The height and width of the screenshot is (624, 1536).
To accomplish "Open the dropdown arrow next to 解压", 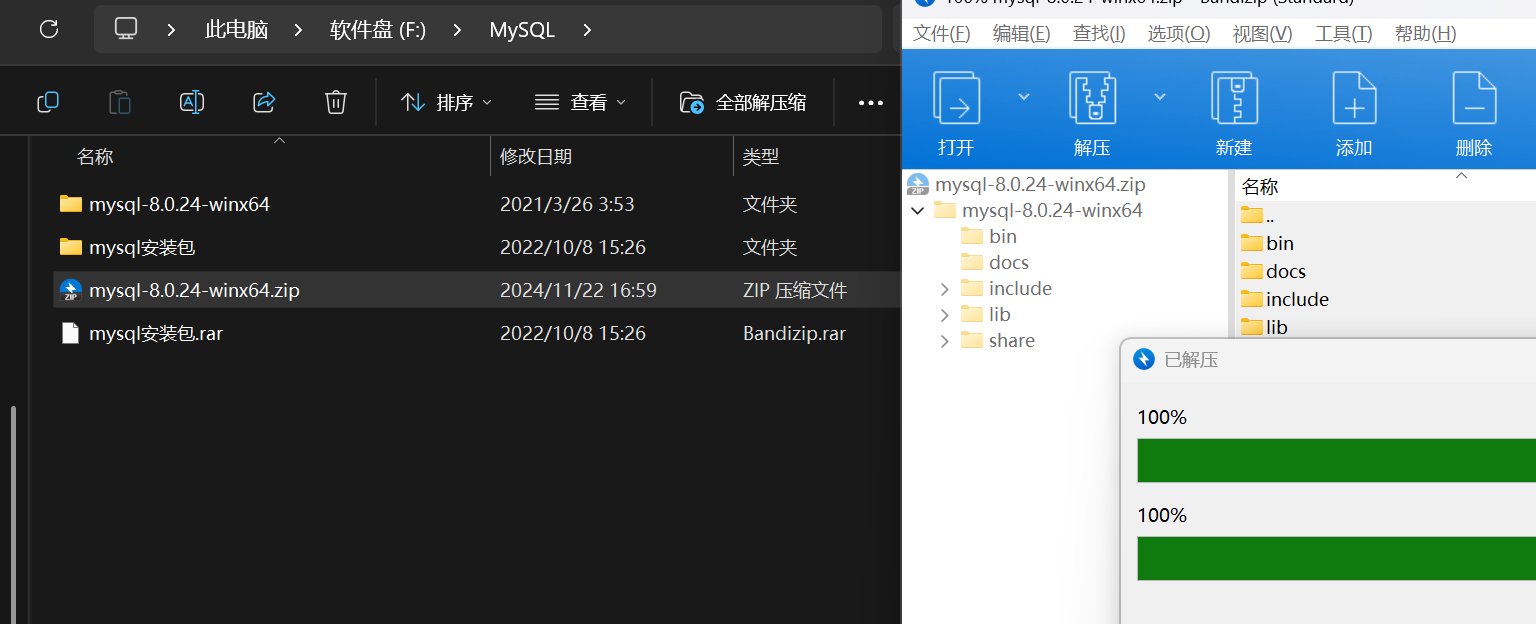I will click(1159, 97).
